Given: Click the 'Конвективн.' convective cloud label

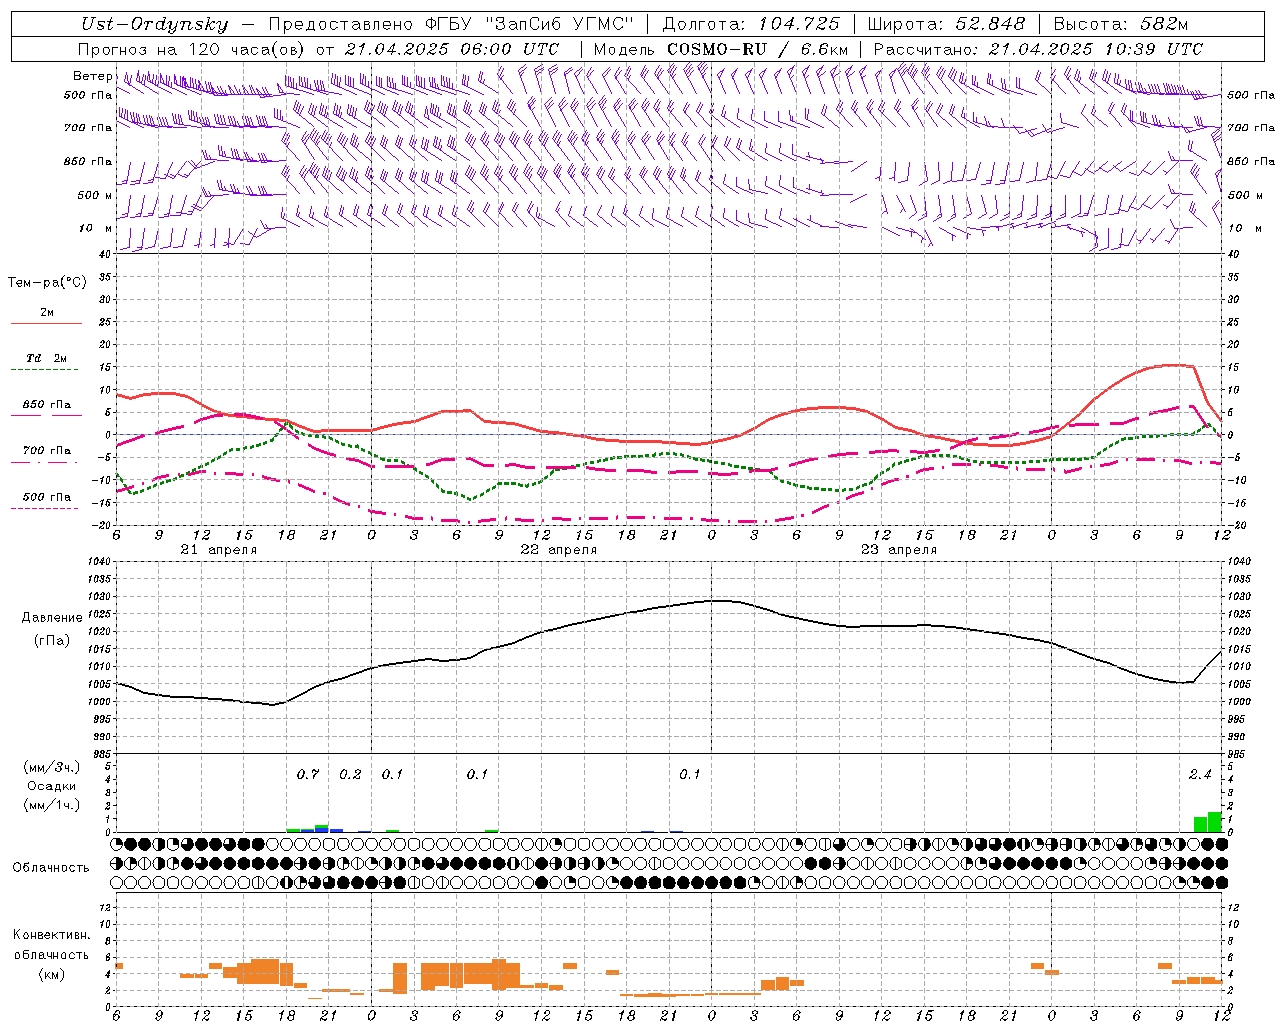Looking at the screenshot, I should (x=51, y=935).
